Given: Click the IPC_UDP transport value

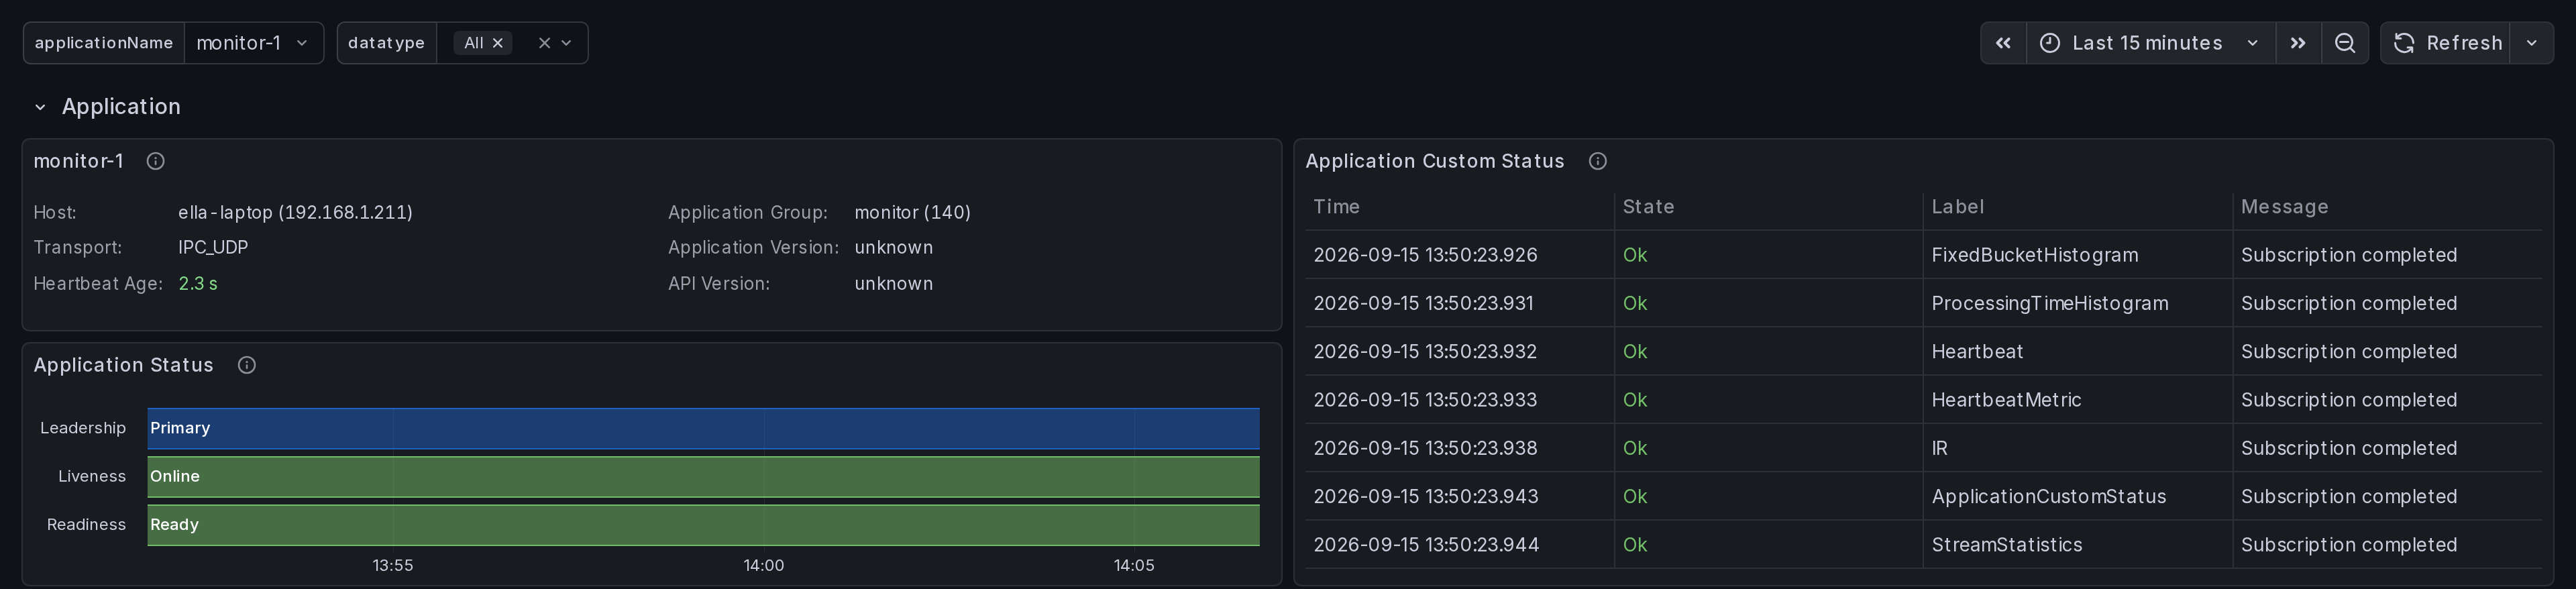Looking at the screenshot, I should [x=213, y=247].
